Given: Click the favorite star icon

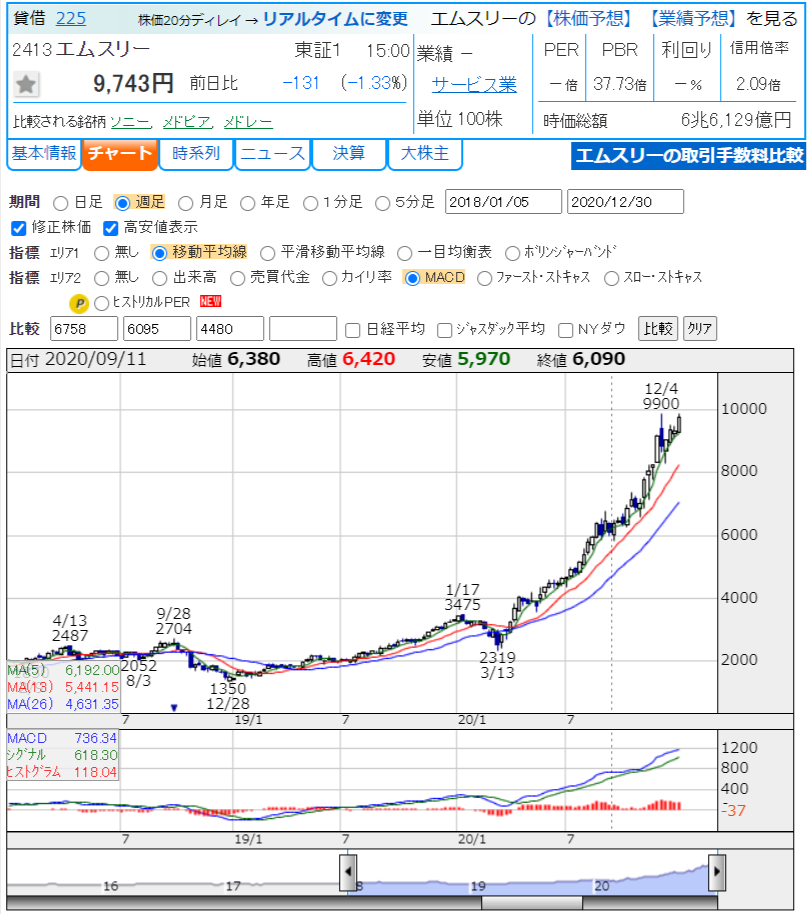Looking at the screenshot, I should 26,85.
